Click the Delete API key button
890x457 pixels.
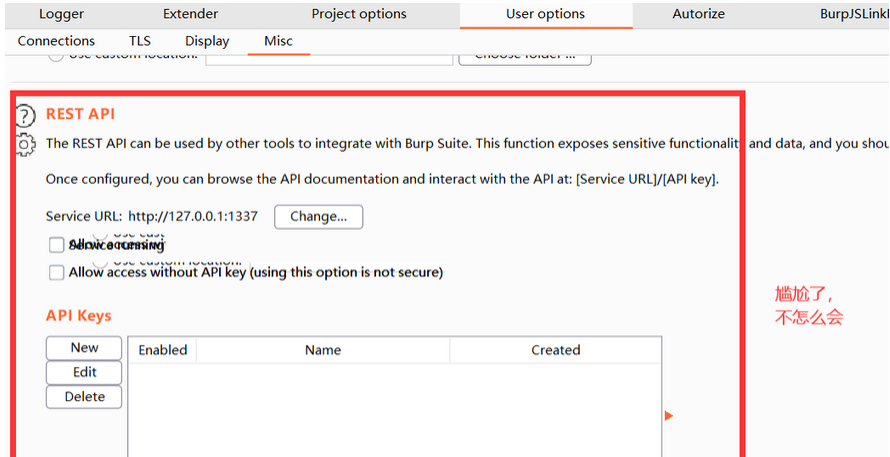pyautogui.click(x=84, y=397)
